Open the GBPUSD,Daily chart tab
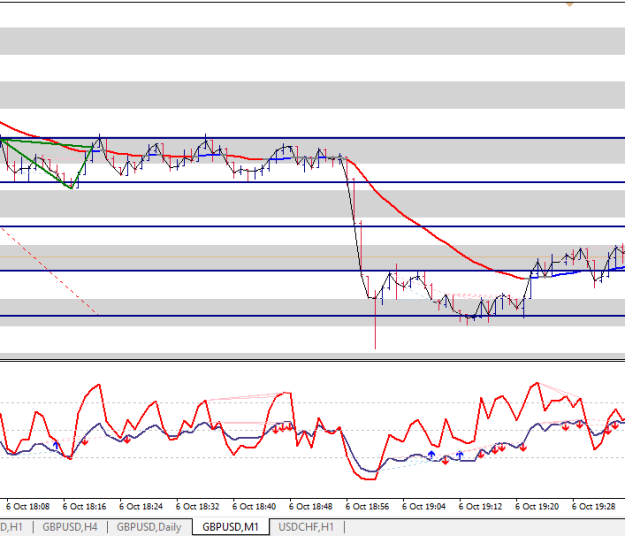625x536 pixels. [x=149, y=527]
